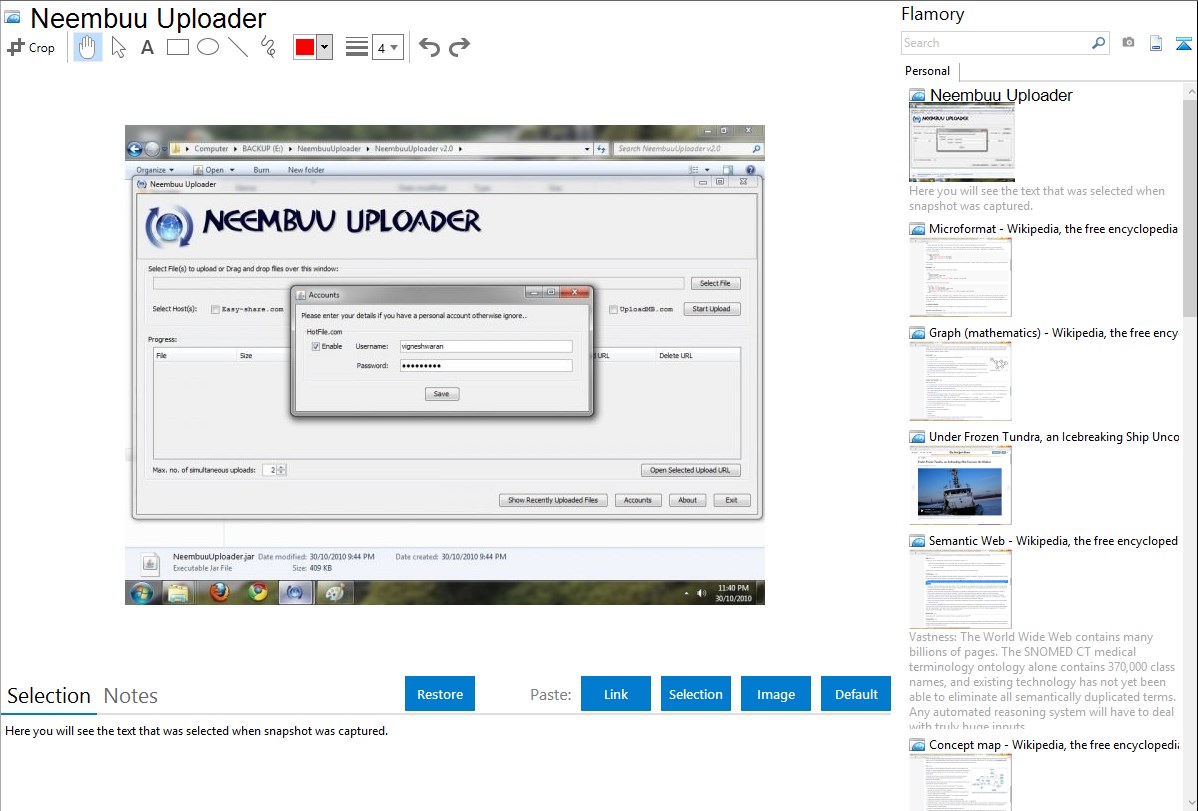Activate the hand pan tool
Viewport: 1198px width, 811px height.
pos(87,47)
